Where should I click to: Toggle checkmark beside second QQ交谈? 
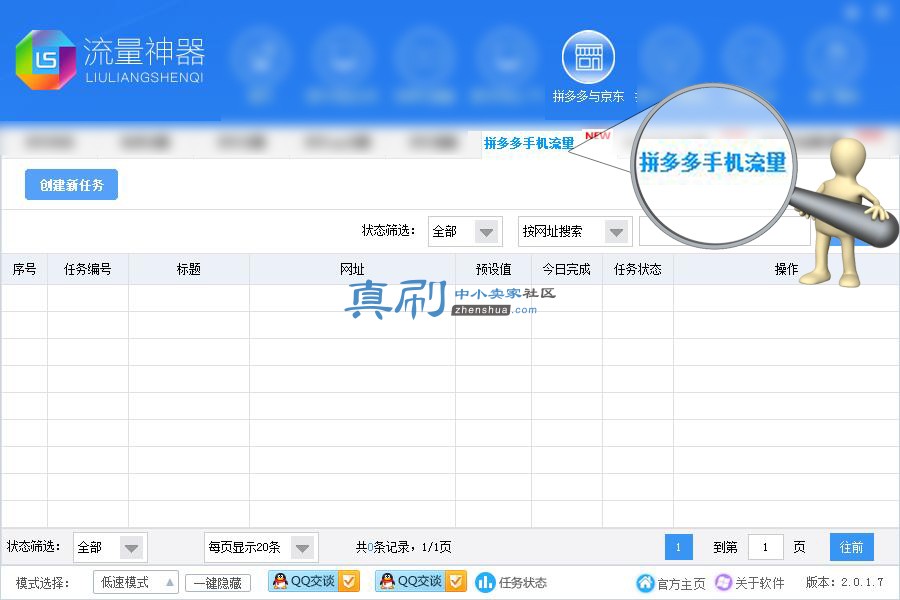tap(456, 581)
